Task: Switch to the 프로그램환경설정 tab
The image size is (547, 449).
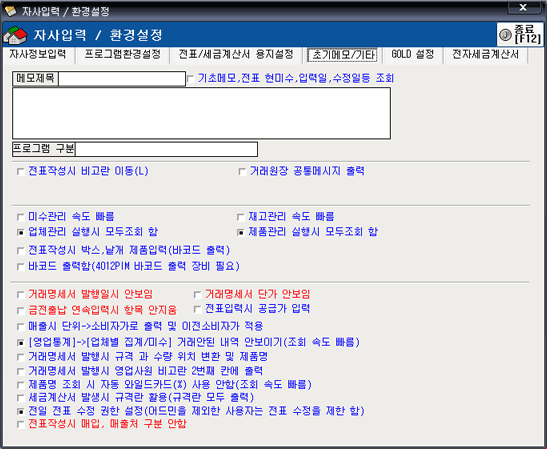Action: point(123,55)
